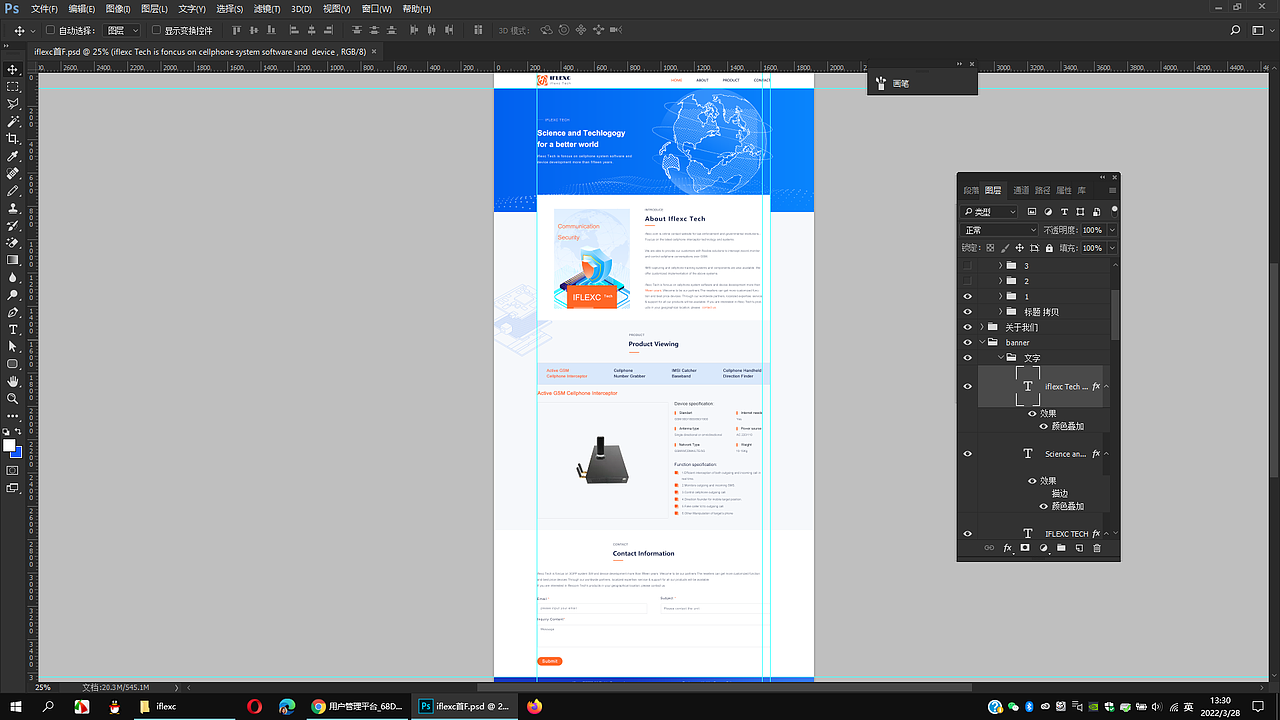Collapse the banner layer group

point(982,343)
